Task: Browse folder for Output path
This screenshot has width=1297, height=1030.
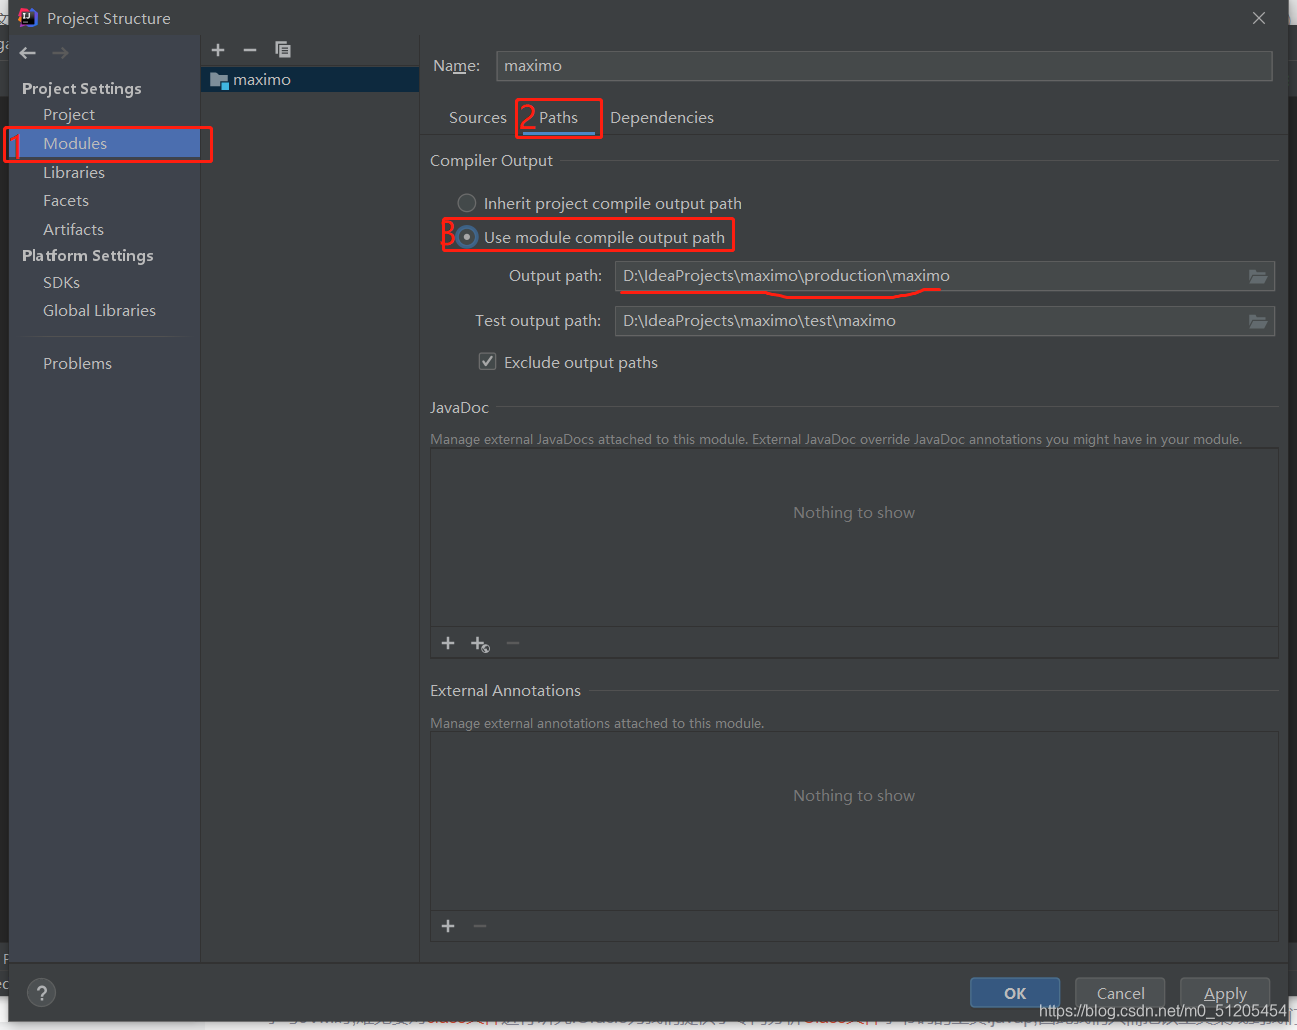Action: 1258,276
